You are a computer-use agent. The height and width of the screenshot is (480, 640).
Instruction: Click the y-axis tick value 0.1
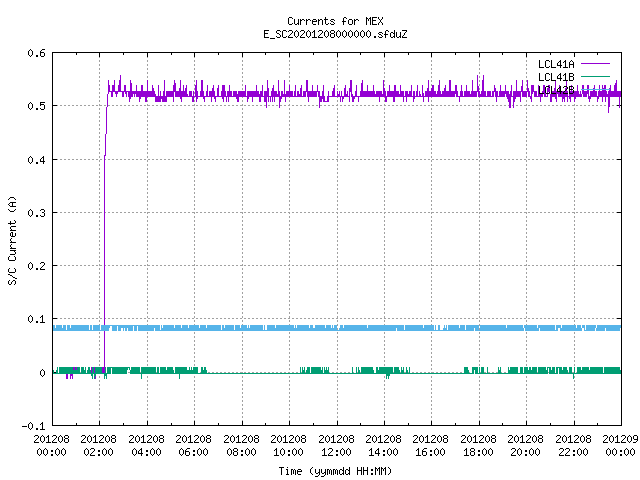[x=37, y=319]
